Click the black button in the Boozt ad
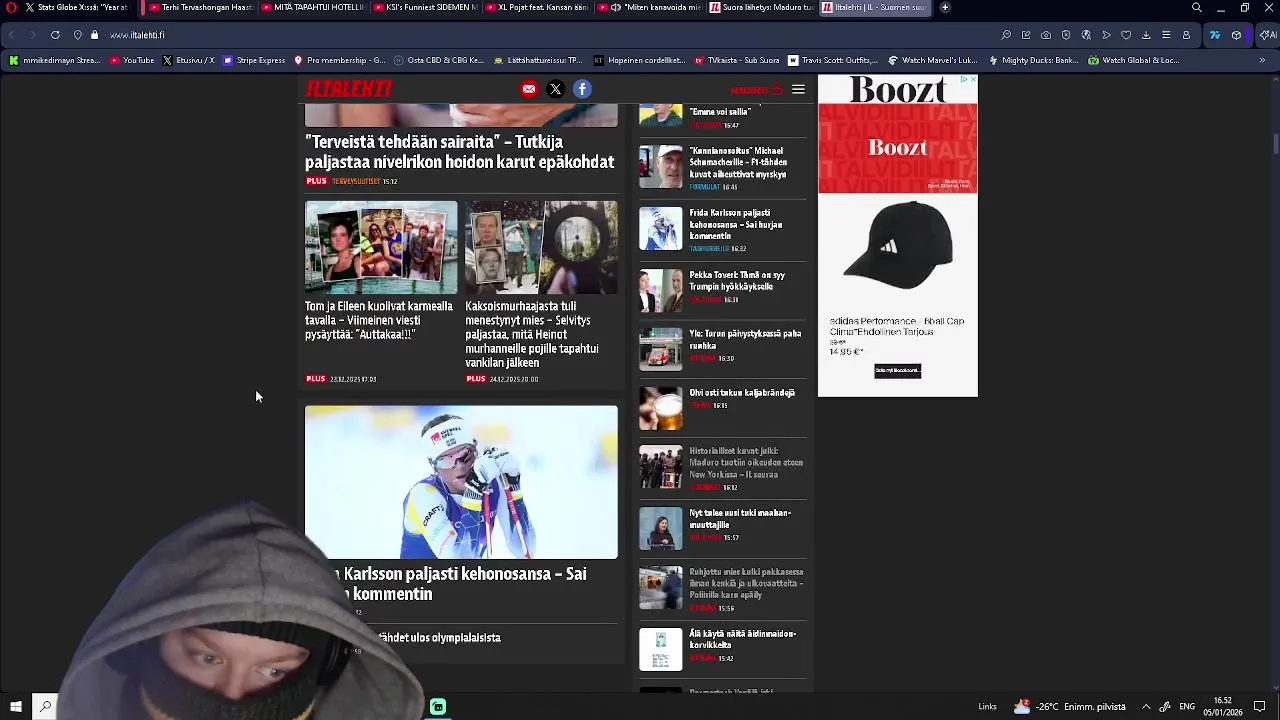 [897, 370]
